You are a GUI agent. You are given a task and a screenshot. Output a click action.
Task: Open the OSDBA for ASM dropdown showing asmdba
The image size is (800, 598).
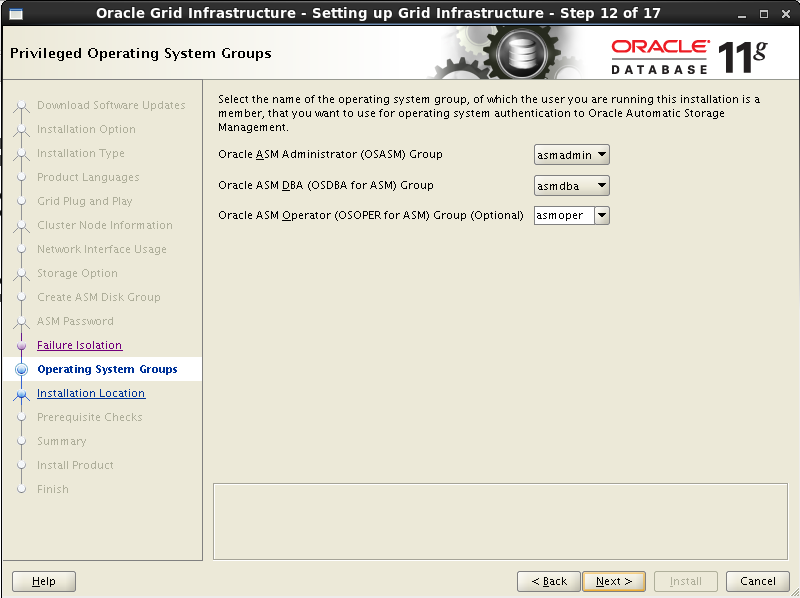[x=571, y=186]
